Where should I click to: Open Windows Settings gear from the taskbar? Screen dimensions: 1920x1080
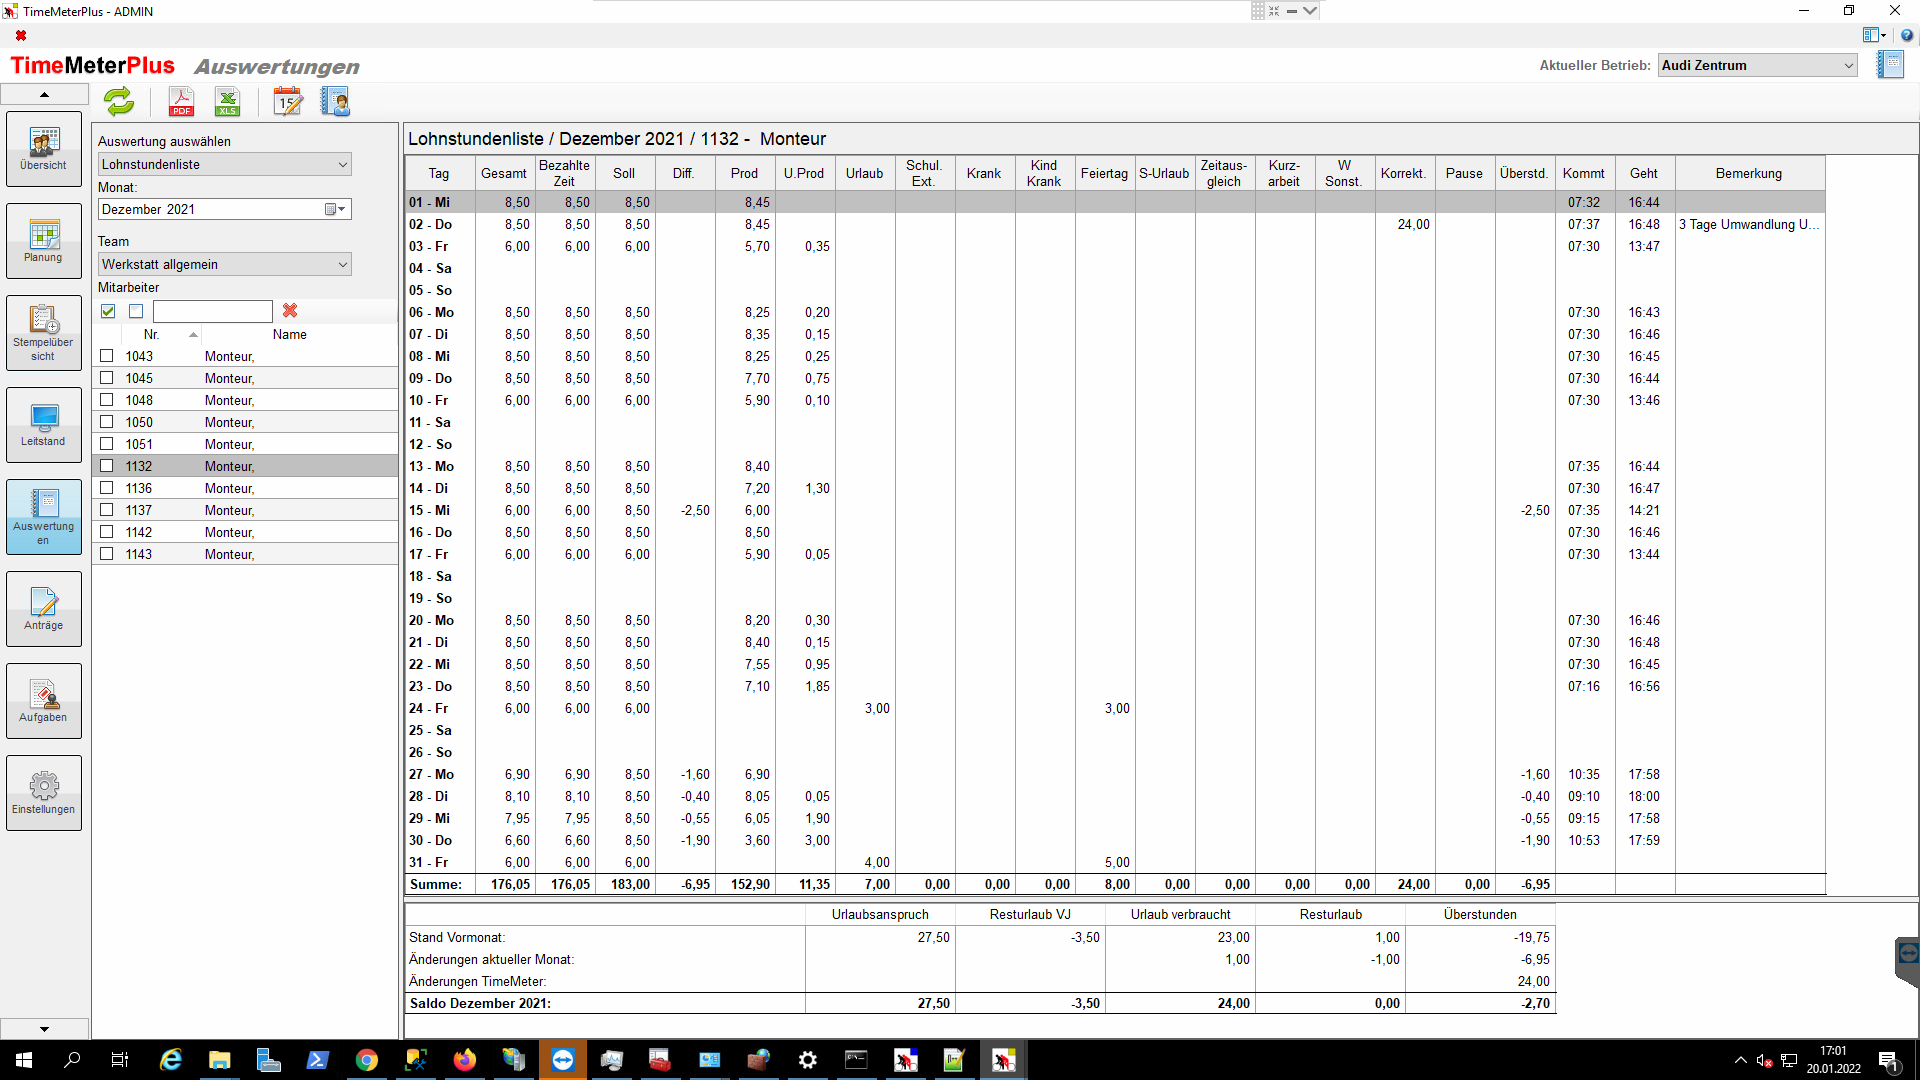(808, 1060)
